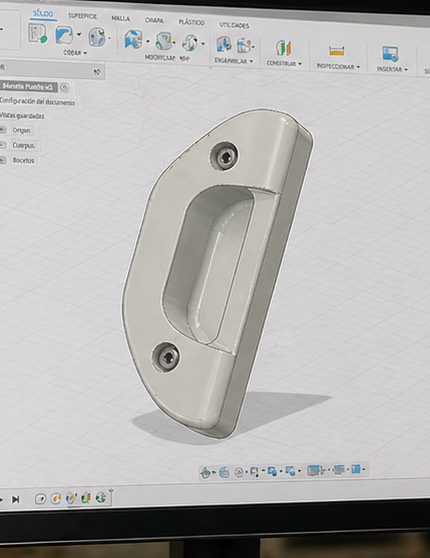Click the Construir plane icon
This screenshot has width=430, height=558.
click(284, 48)
